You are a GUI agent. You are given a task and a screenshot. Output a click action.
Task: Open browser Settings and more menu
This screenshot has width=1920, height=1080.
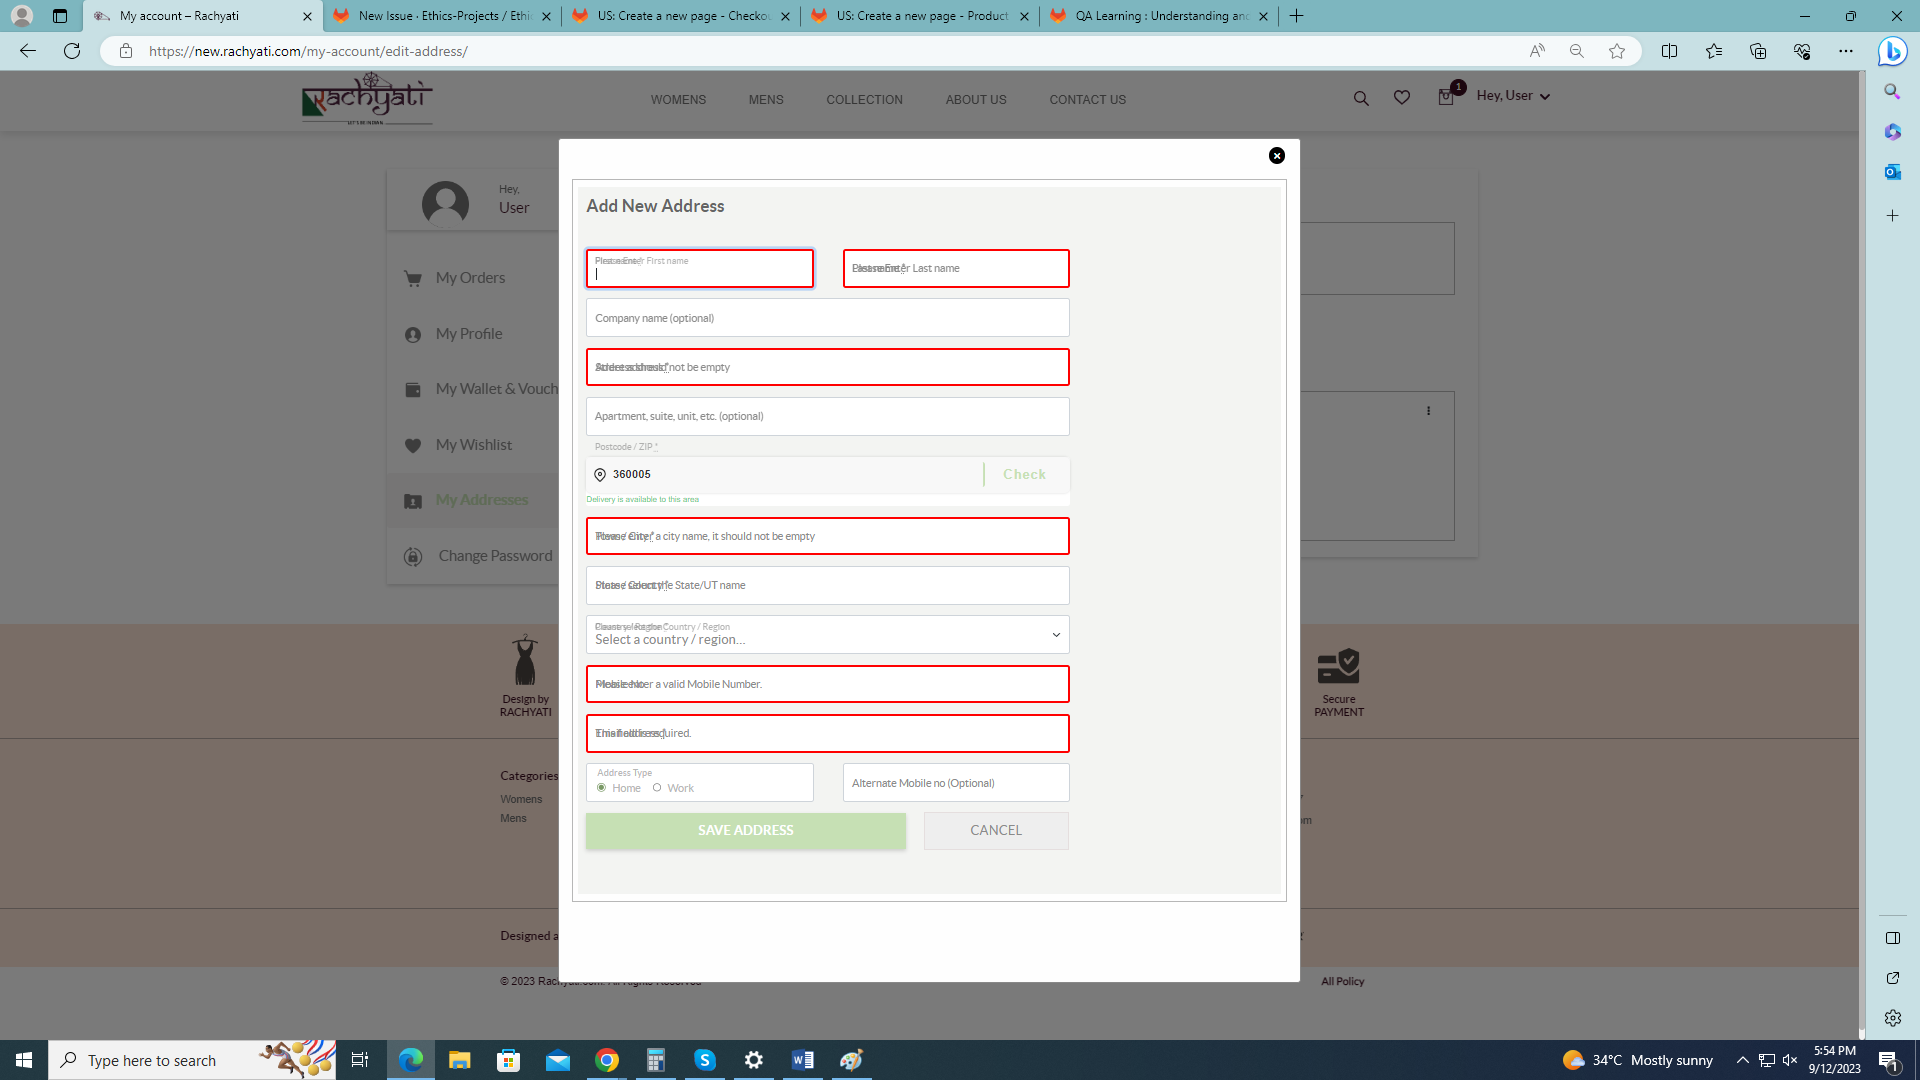pos(1845,51)
